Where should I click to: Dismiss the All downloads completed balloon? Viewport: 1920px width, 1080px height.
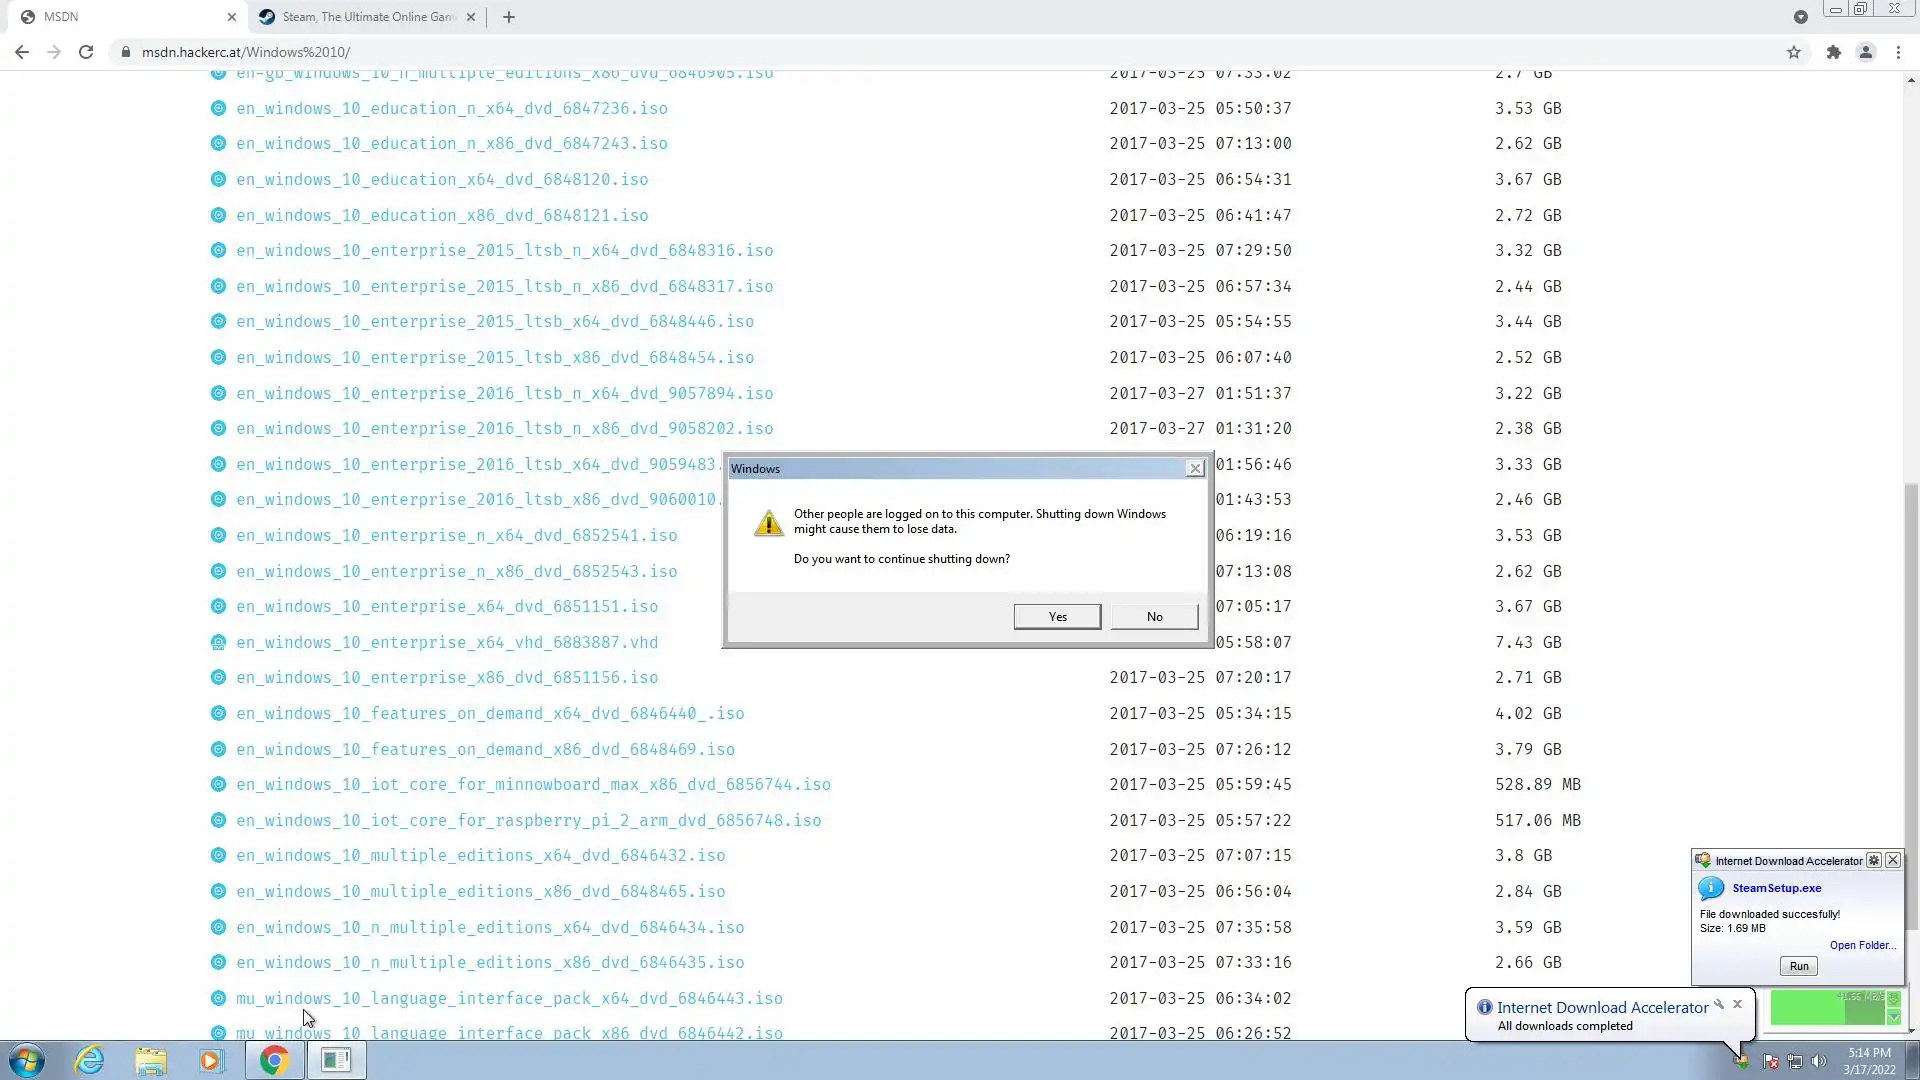(1738, 1005)
